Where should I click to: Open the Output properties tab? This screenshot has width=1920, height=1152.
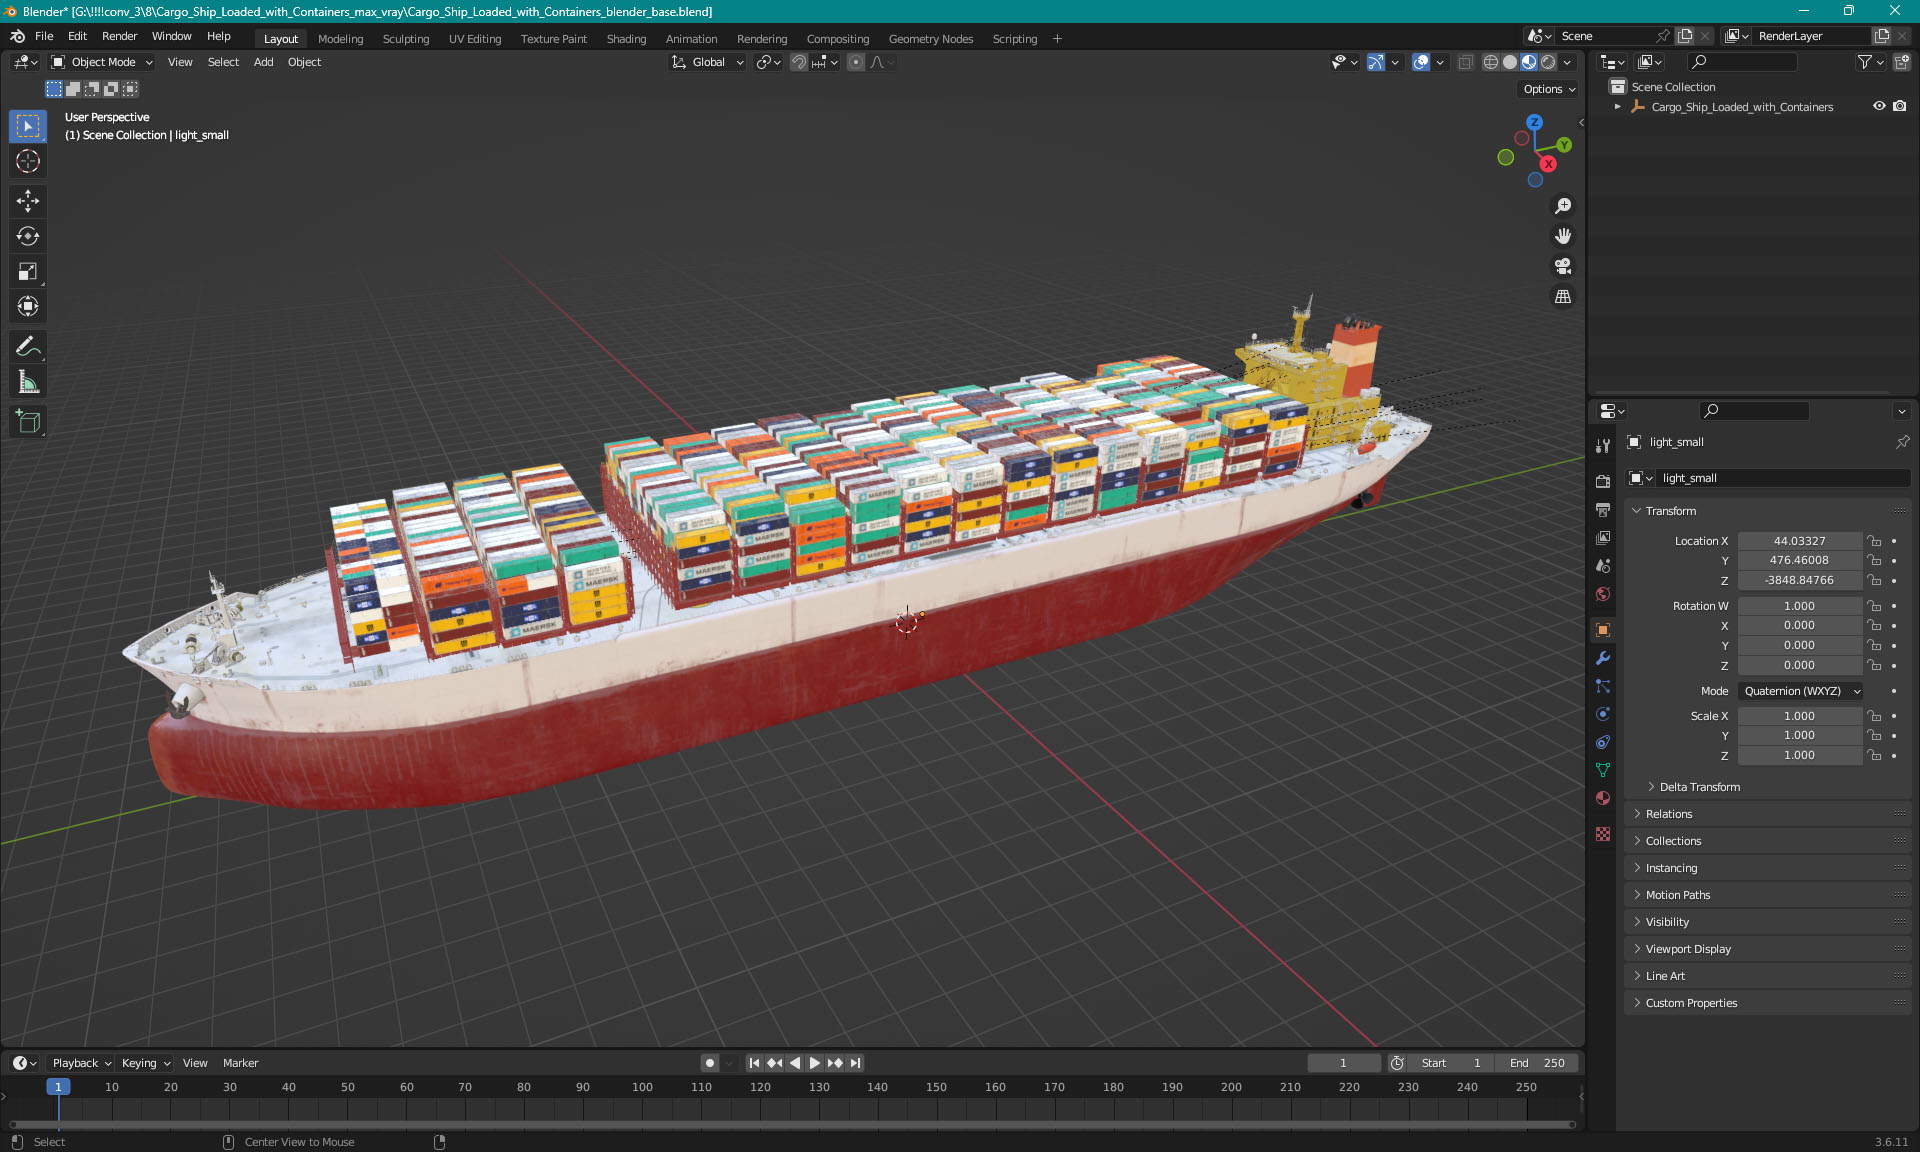tap(1603, 509)
